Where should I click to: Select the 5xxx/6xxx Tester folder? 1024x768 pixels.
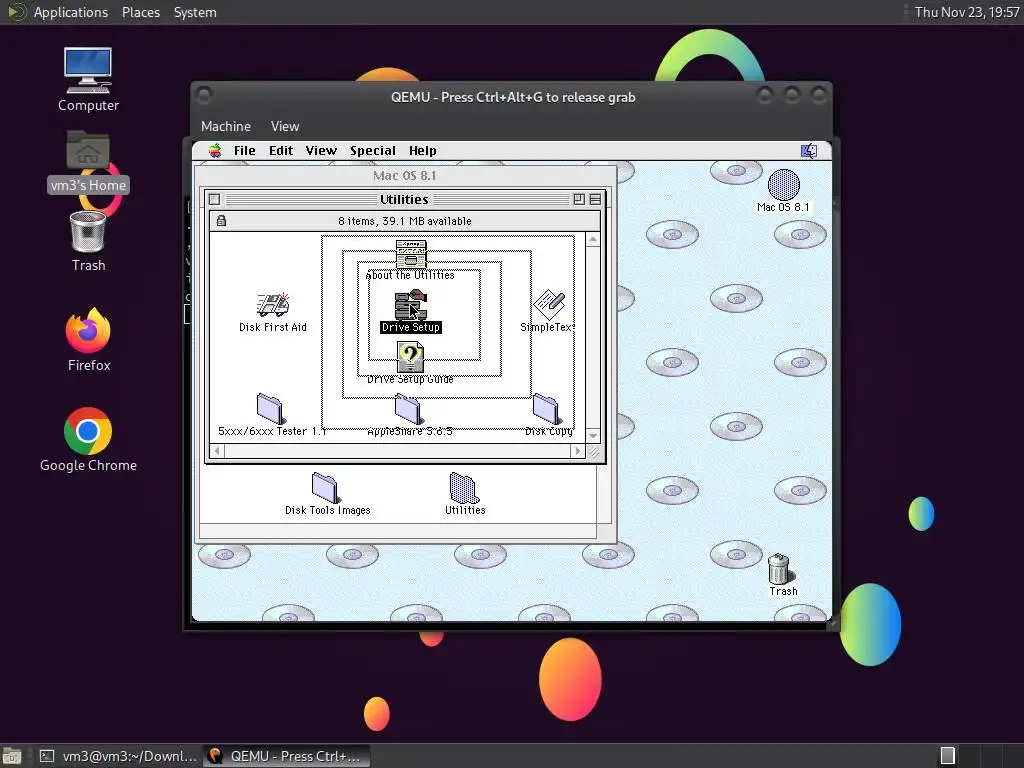[270, 409]
